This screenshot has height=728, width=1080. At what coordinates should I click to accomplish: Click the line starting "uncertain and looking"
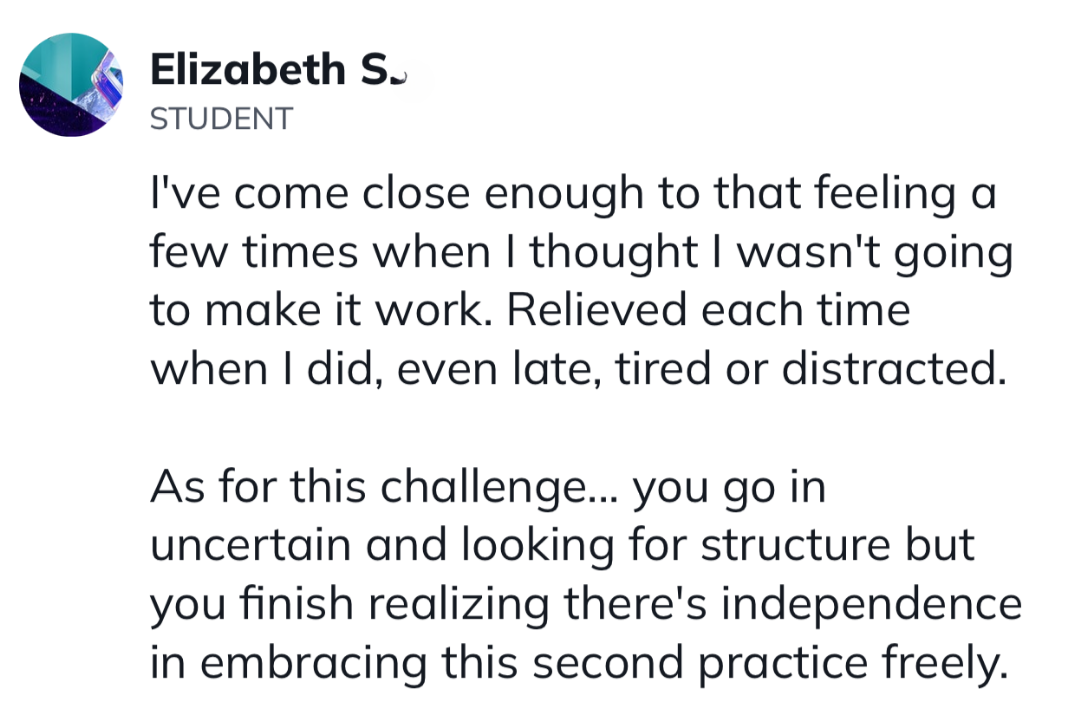click(x=562, y=546)
